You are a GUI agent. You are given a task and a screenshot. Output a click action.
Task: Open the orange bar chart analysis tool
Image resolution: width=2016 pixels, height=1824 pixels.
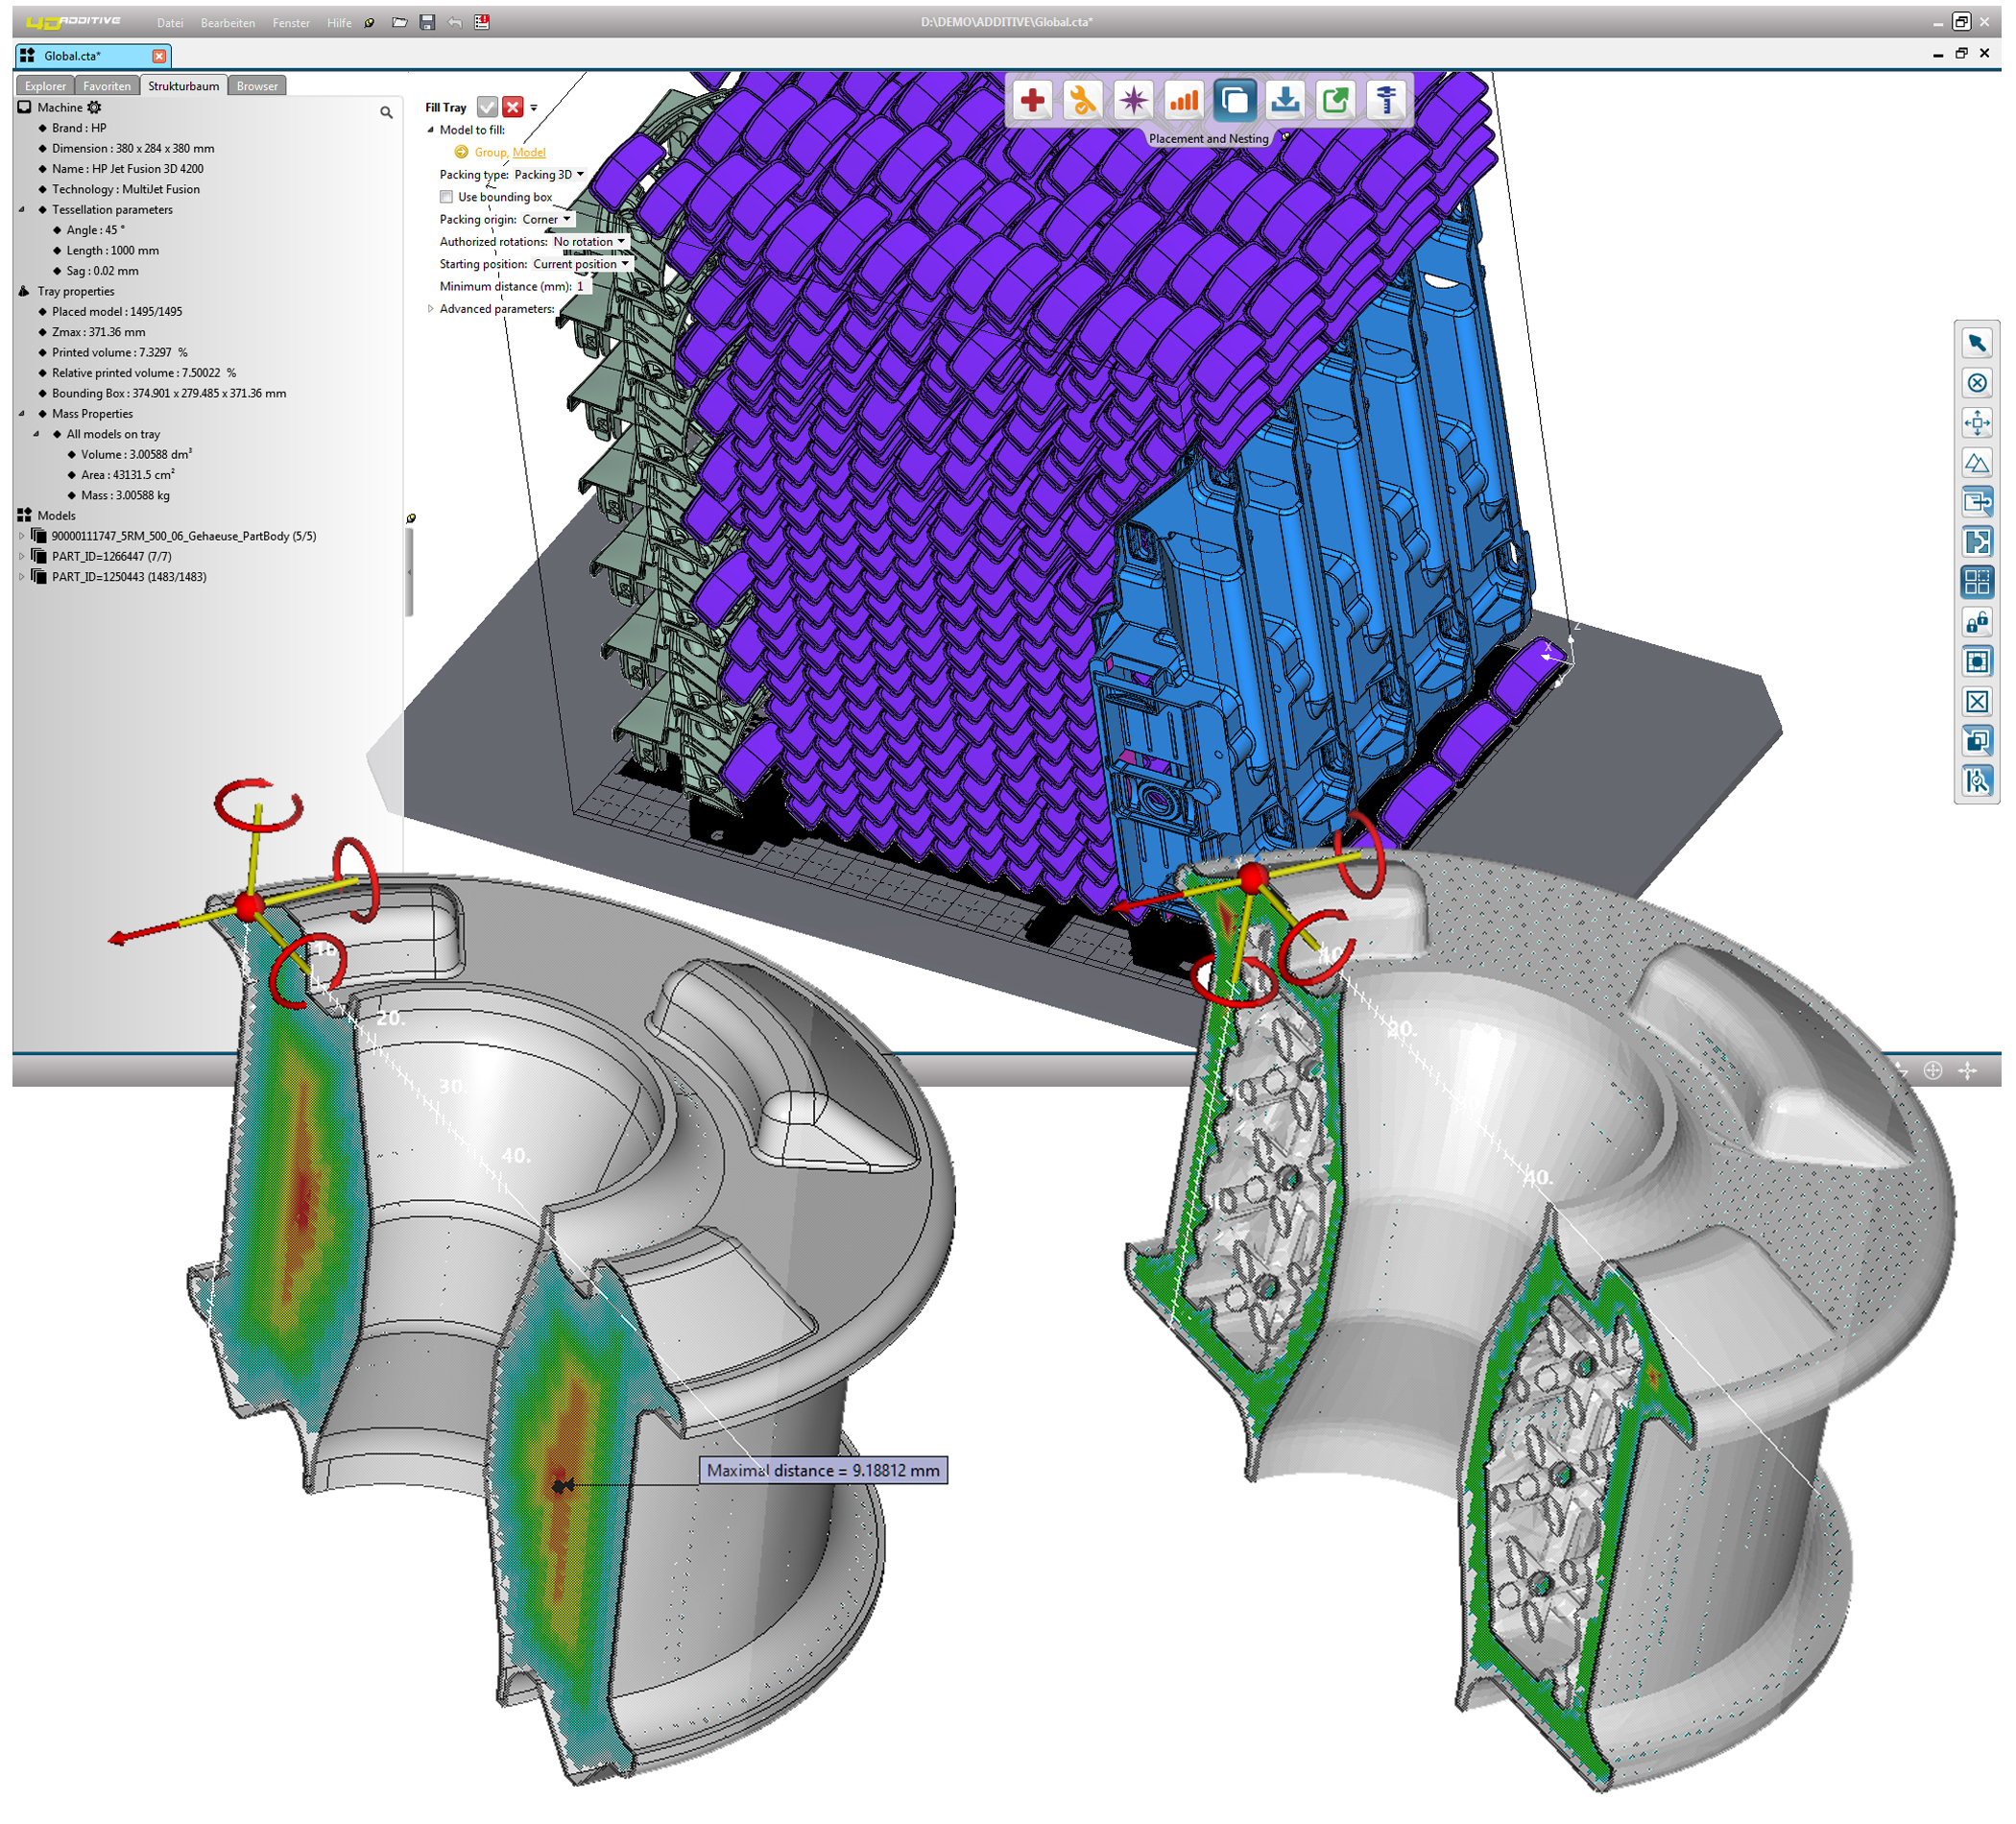(x=1185, y=100)
